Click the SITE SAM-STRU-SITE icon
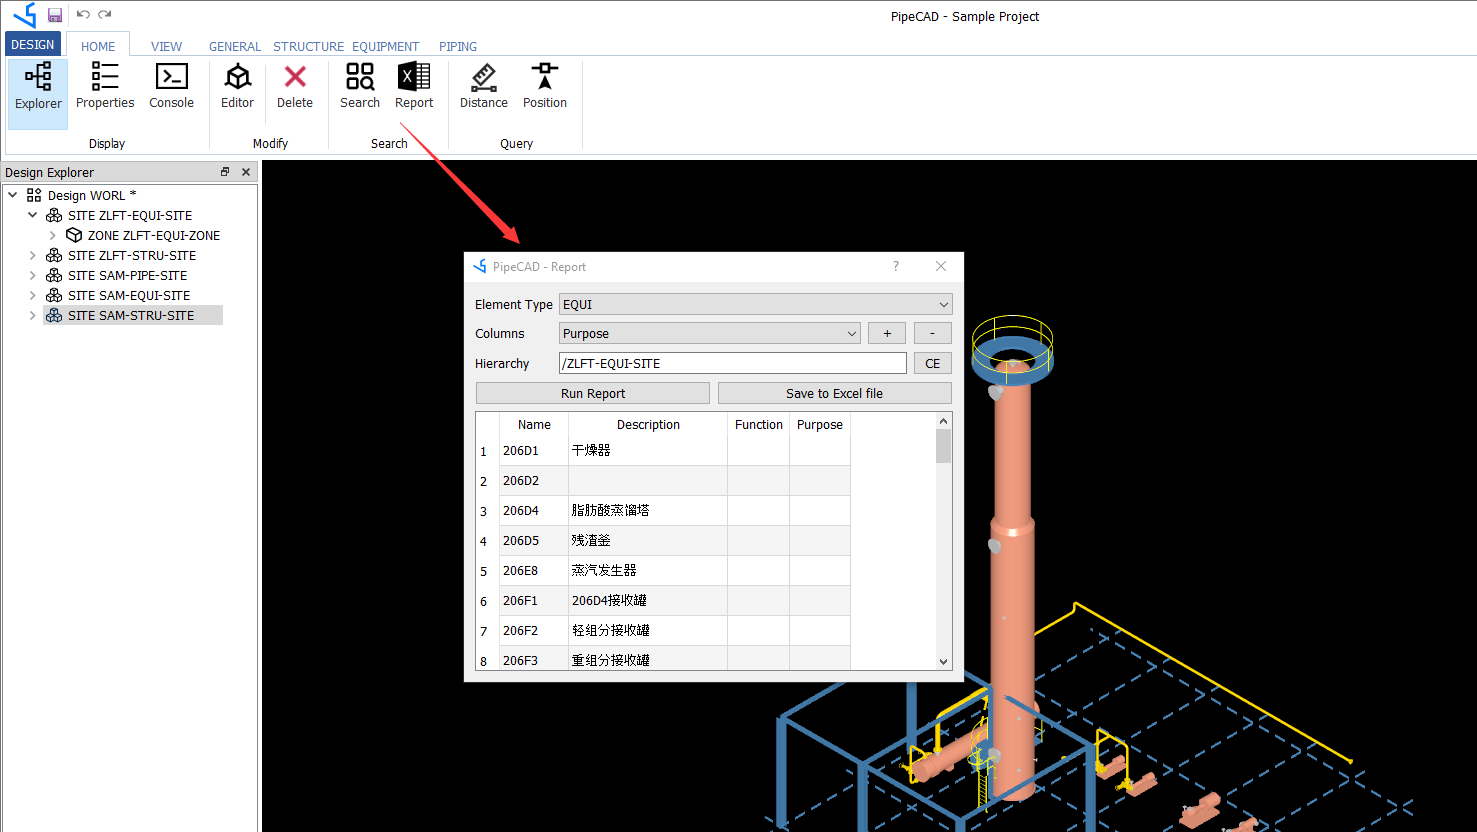The height and width of the screenshot is (832, 1477). pyautogui.click(x=54, y=315)
